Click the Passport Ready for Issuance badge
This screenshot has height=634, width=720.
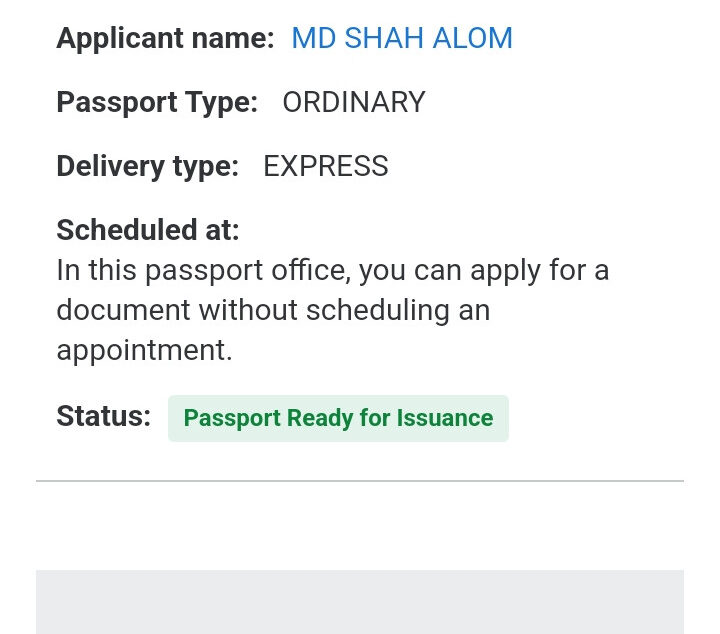[x=338, y=418]
